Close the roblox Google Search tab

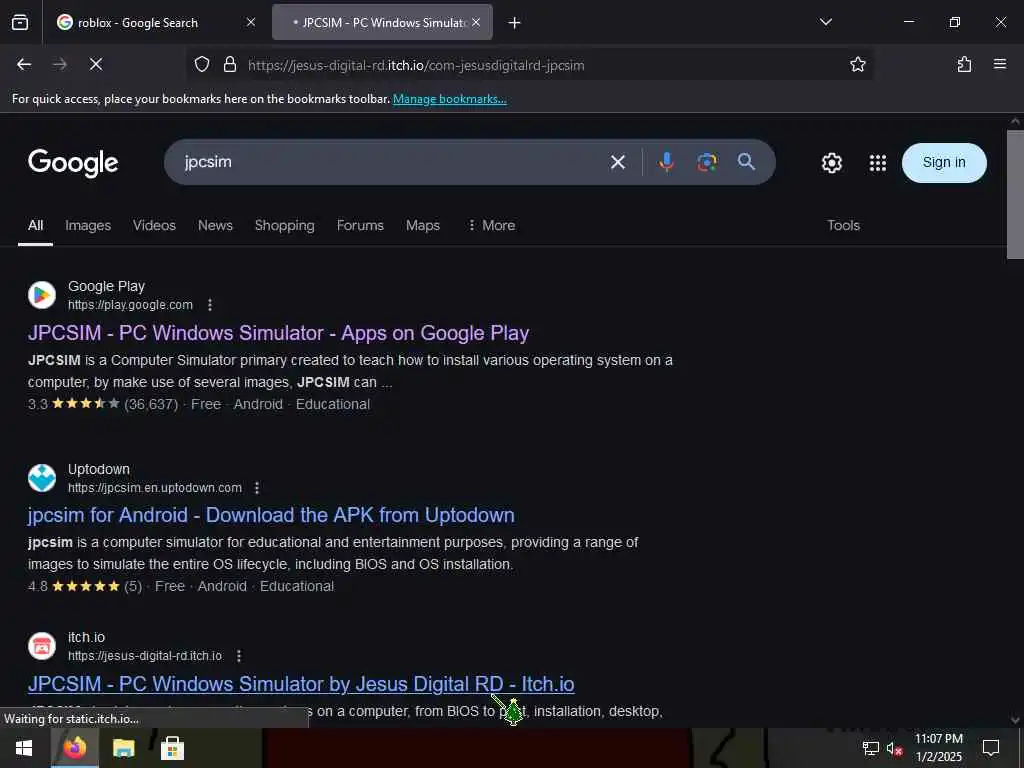[x=251, y=23]
